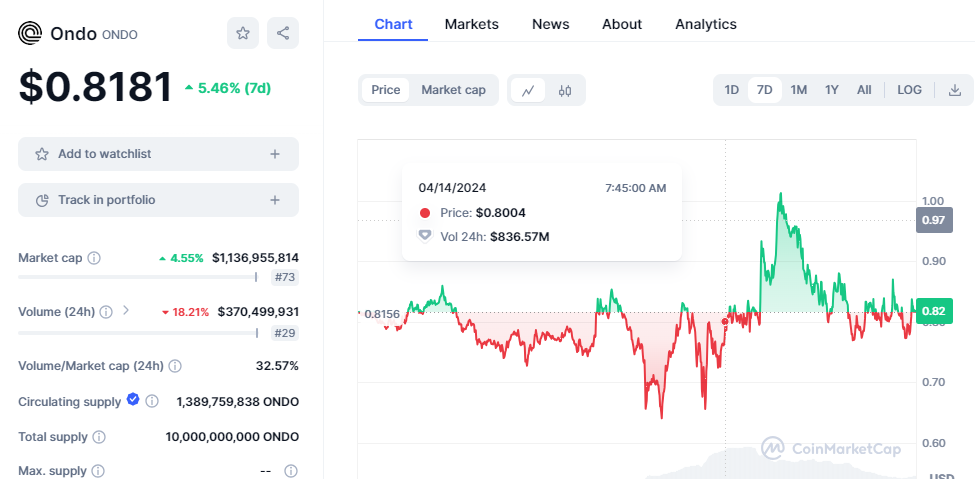Open the Analytics tab
The image size is (975, 479).
[x=706, y=24]
